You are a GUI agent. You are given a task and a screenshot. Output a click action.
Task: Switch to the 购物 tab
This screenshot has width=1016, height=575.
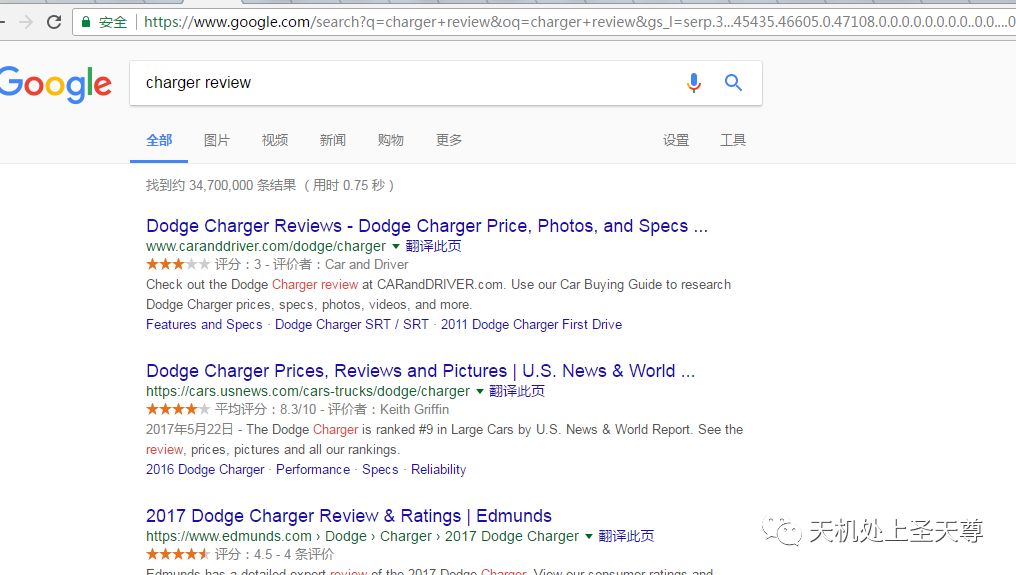pos(391,140)
